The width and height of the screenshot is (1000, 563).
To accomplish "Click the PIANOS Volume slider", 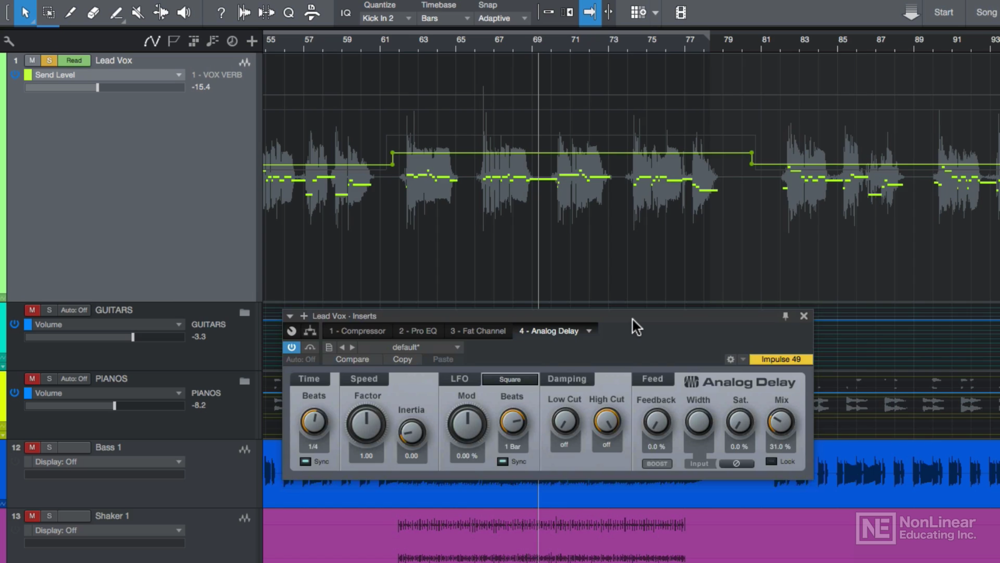I will point(104,406).
